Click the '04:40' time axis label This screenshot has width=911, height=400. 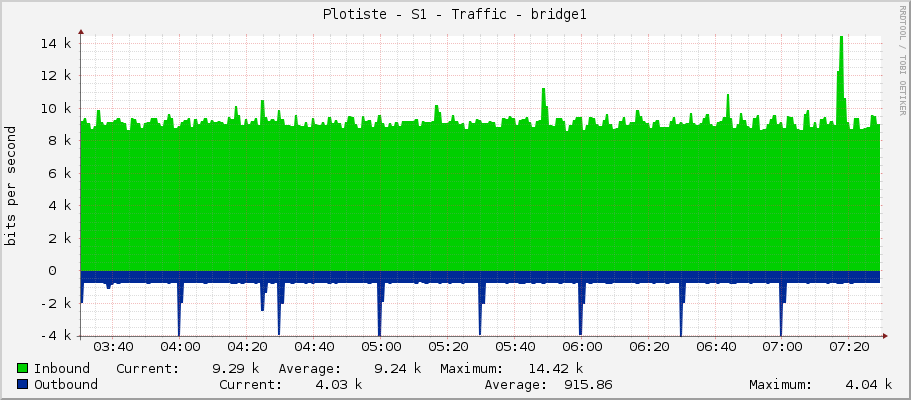point(314,347)
